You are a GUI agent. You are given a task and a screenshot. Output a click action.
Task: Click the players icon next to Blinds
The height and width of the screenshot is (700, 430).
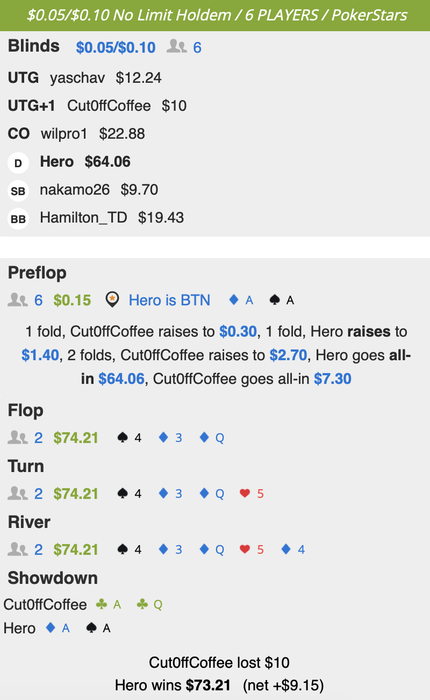(176, 46)
